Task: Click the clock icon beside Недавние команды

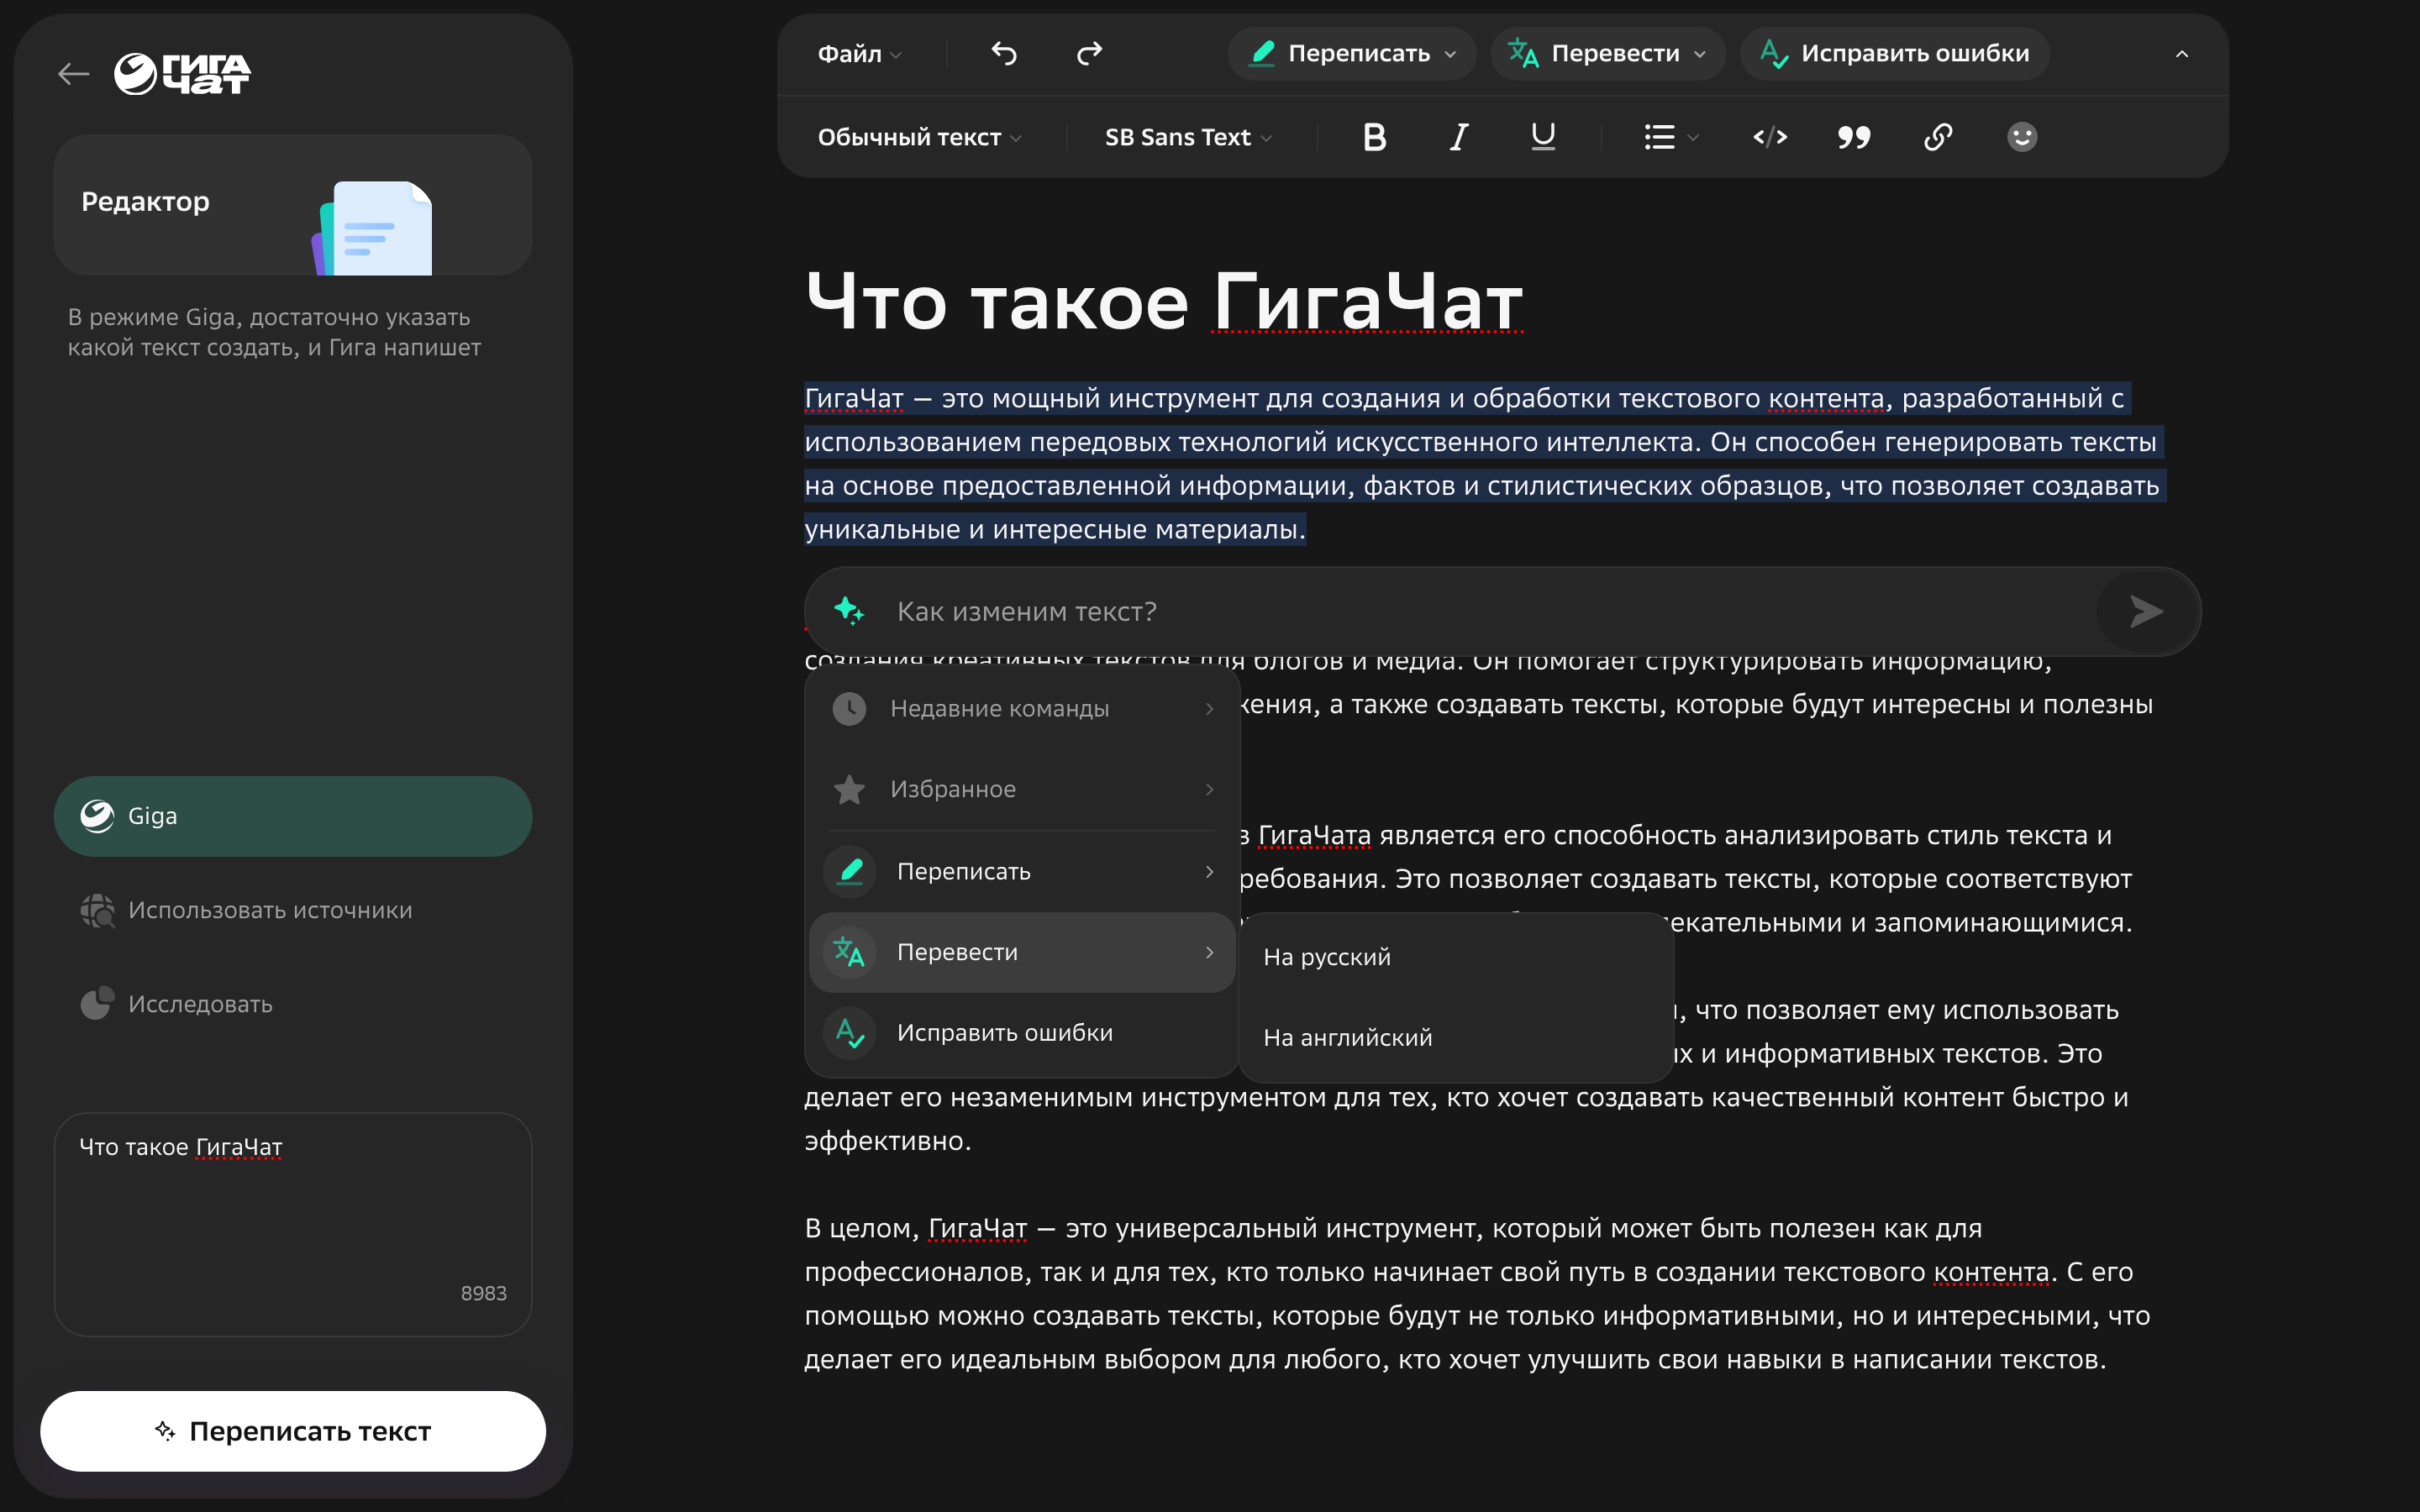Action: point(850,708)
